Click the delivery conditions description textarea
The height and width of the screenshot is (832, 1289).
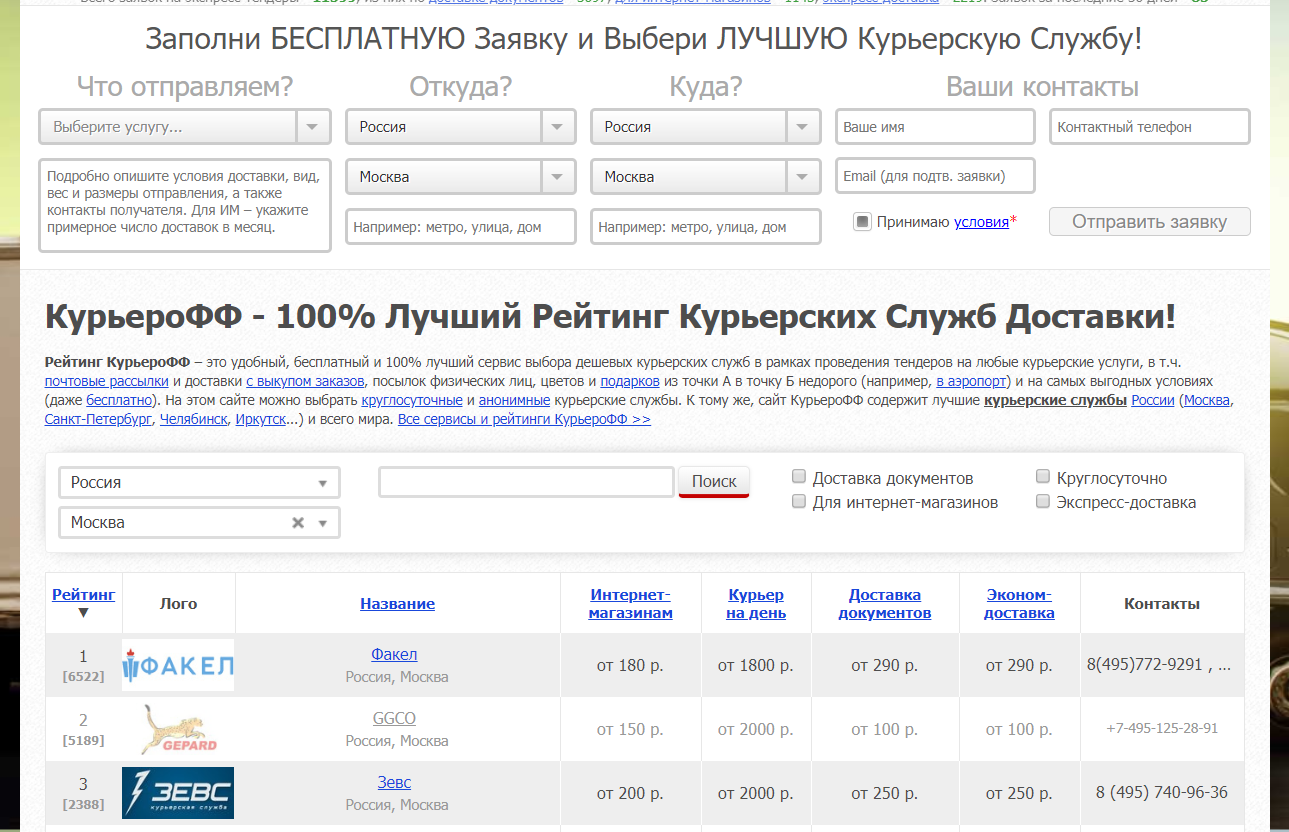coord(184,204)
